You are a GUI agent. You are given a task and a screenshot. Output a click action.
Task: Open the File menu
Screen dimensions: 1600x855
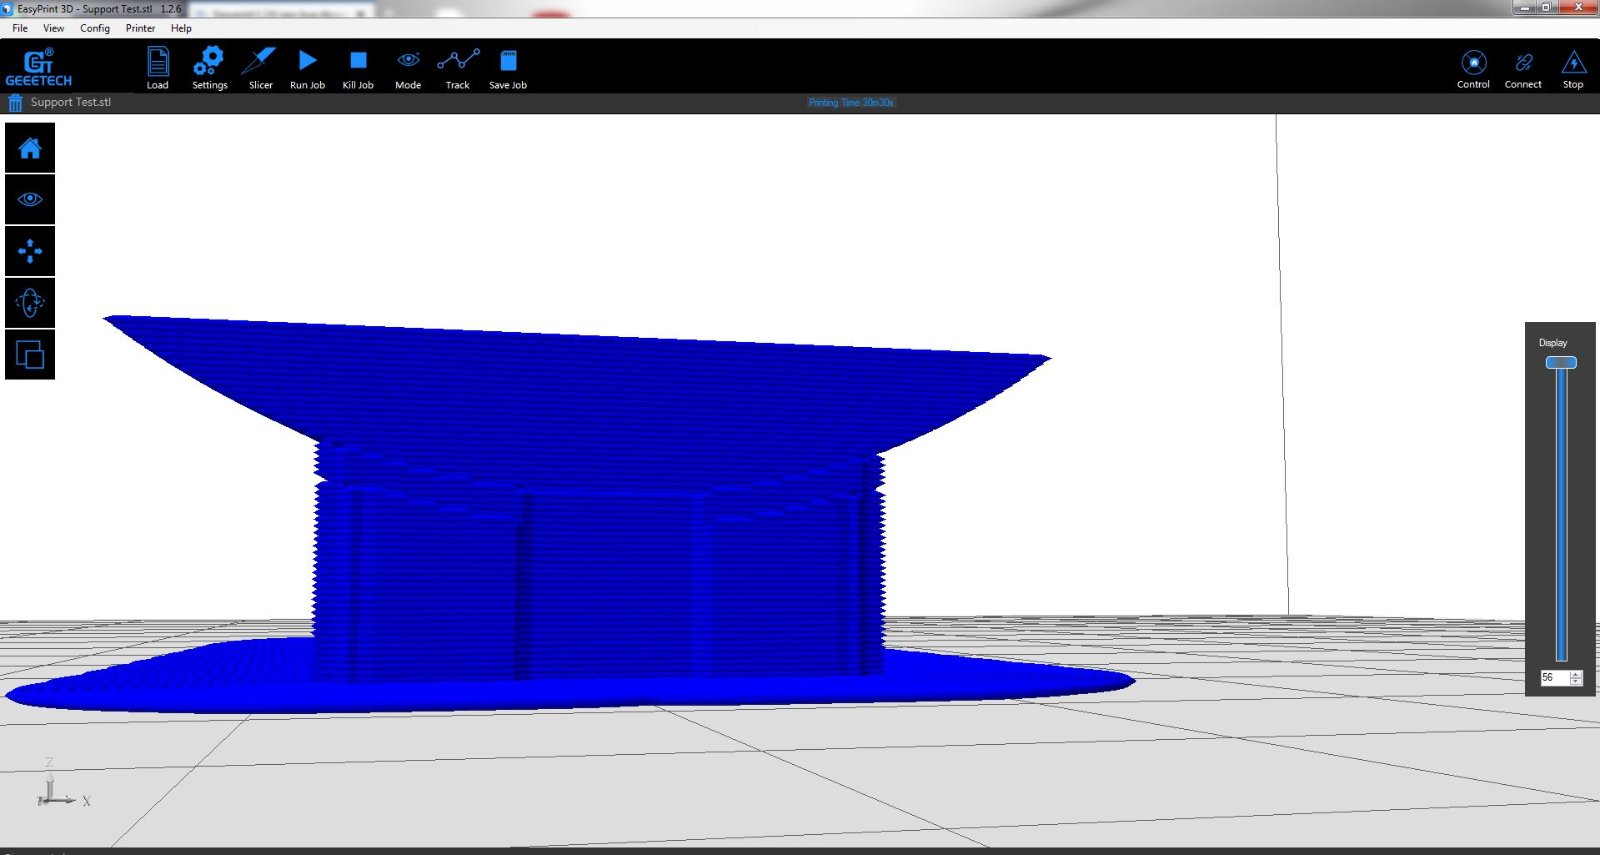(20, 28)
